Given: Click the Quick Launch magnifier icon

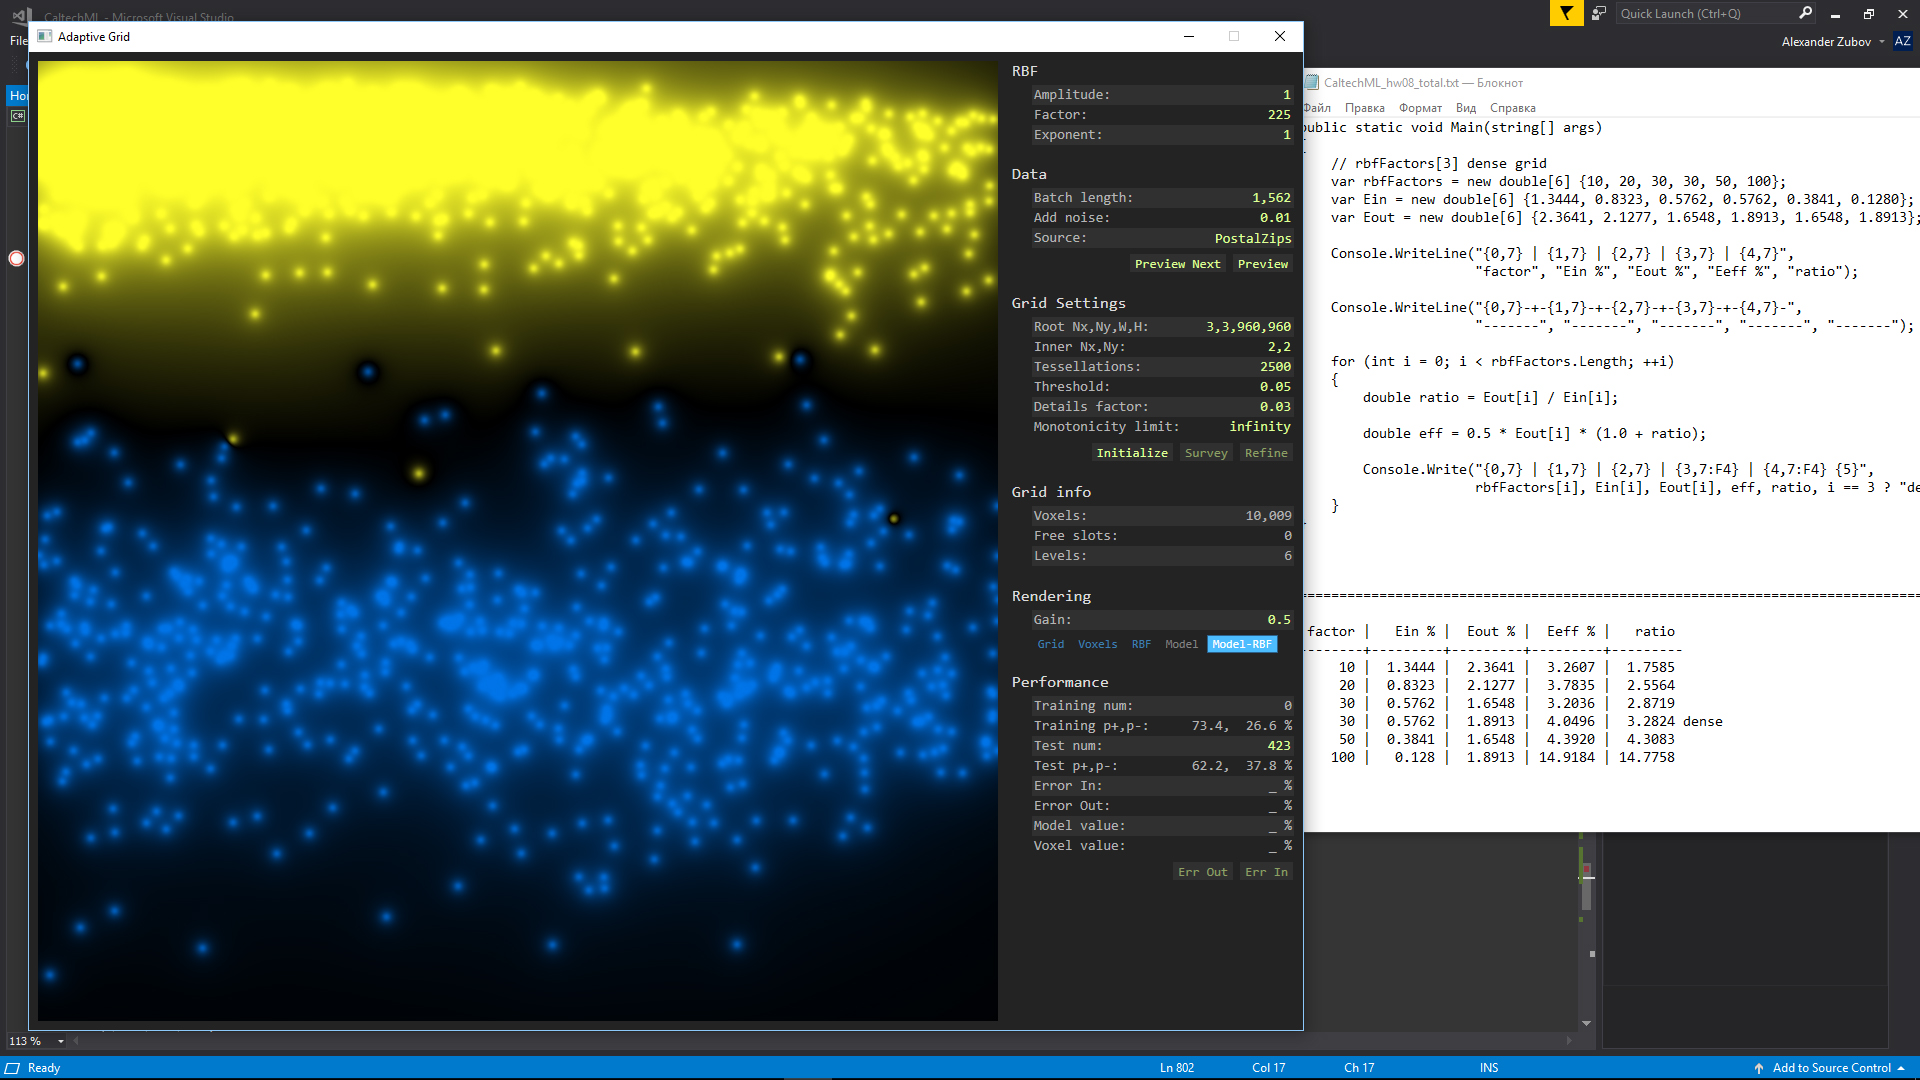Looking at the screenshot, I should click(x=1805, y=13).
